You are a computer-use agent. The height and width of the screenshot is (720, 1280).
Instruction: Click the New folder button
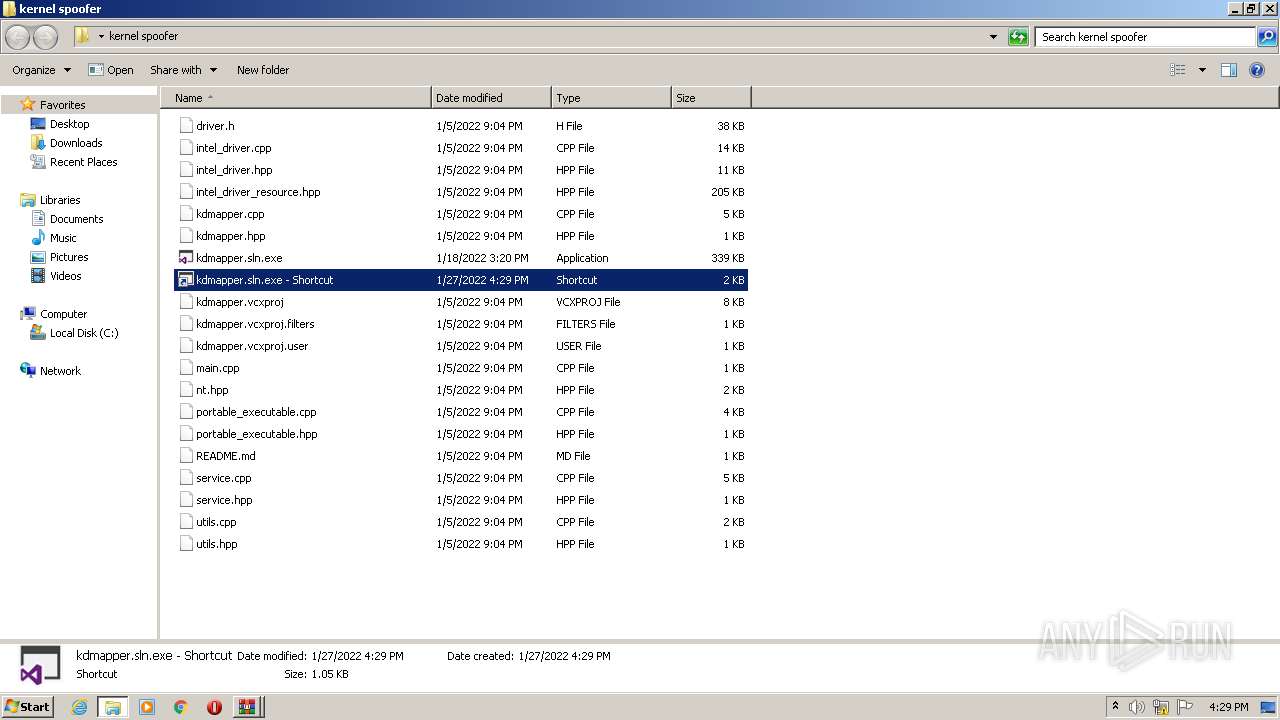pyautogui.click(x=263, y=70)
